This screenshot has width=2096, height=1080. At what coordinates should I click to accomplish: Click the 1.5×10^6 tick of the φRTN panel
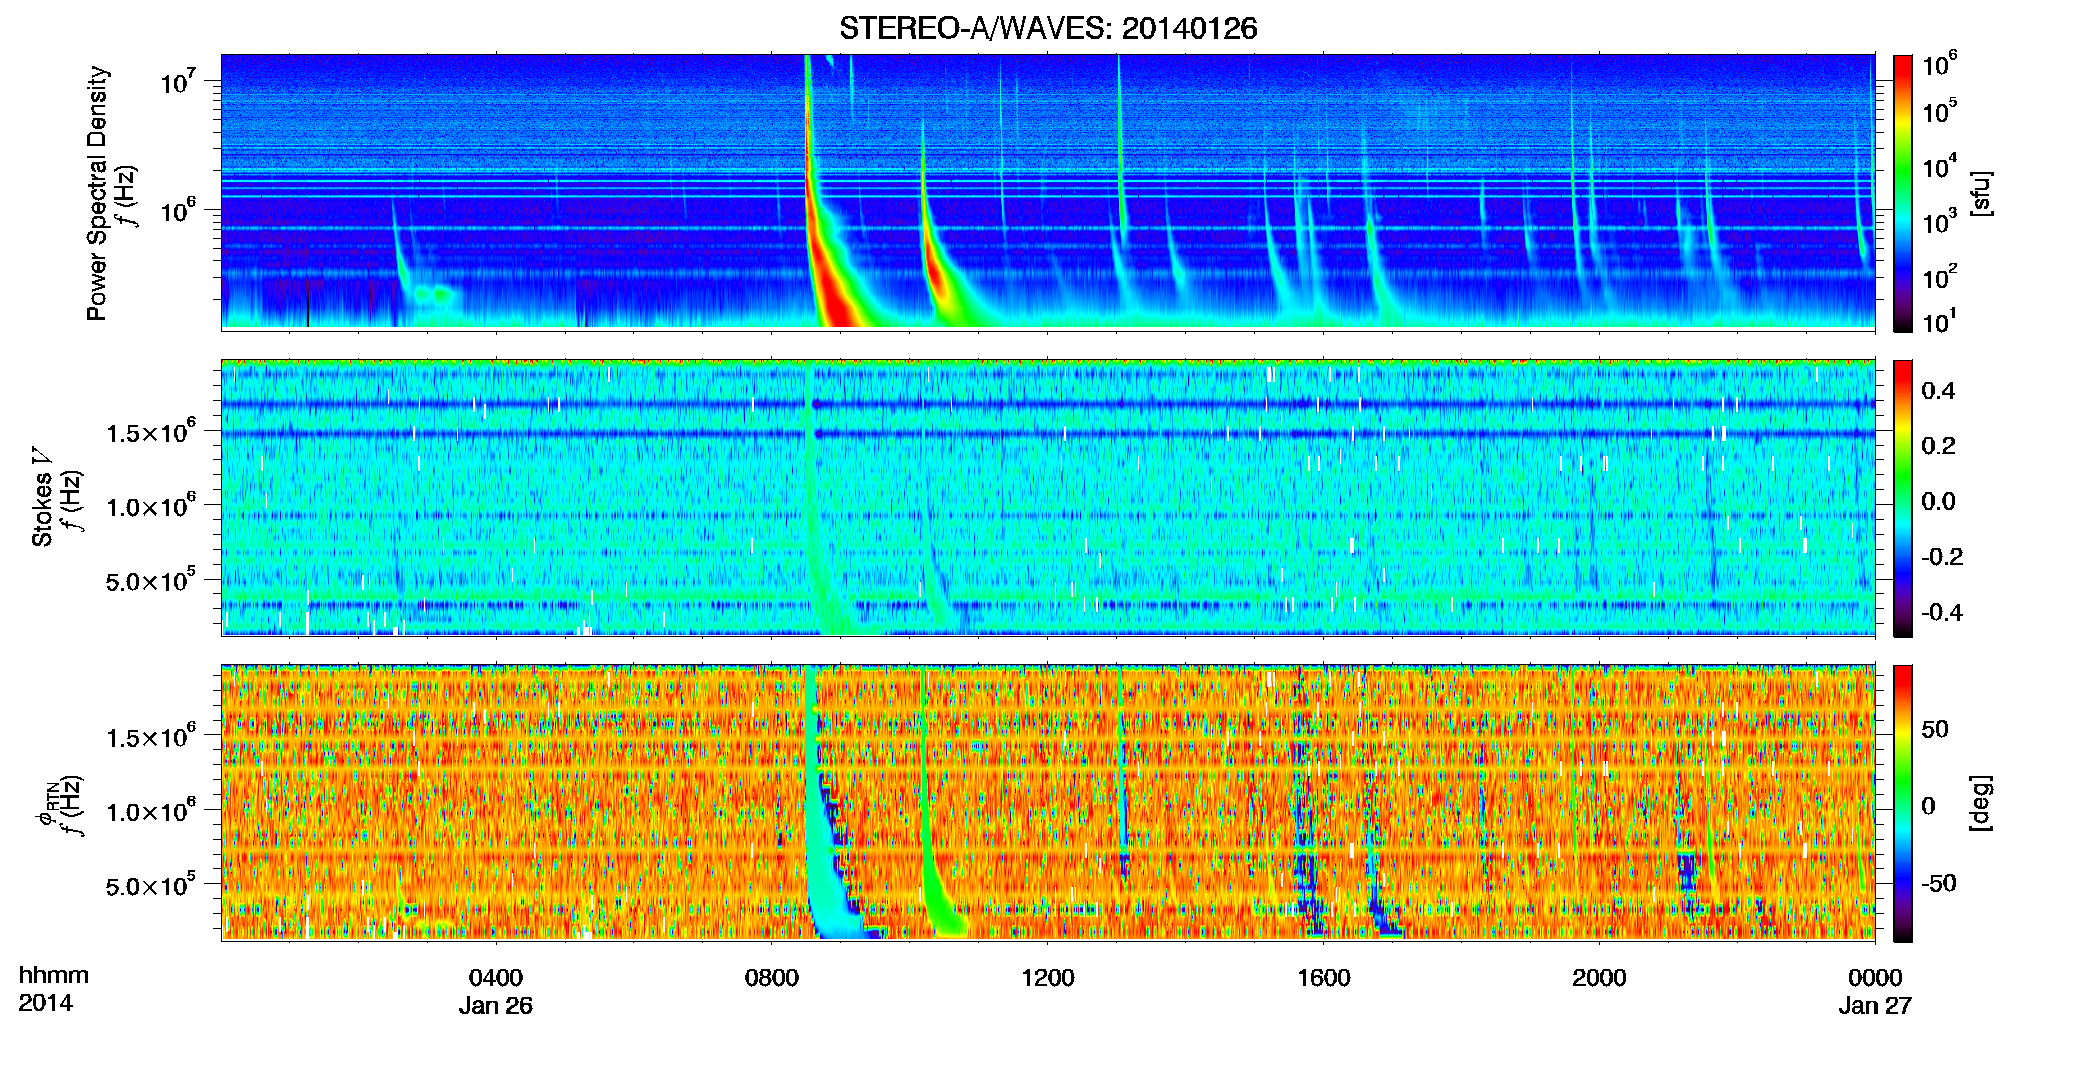click(x=150, y=737)
